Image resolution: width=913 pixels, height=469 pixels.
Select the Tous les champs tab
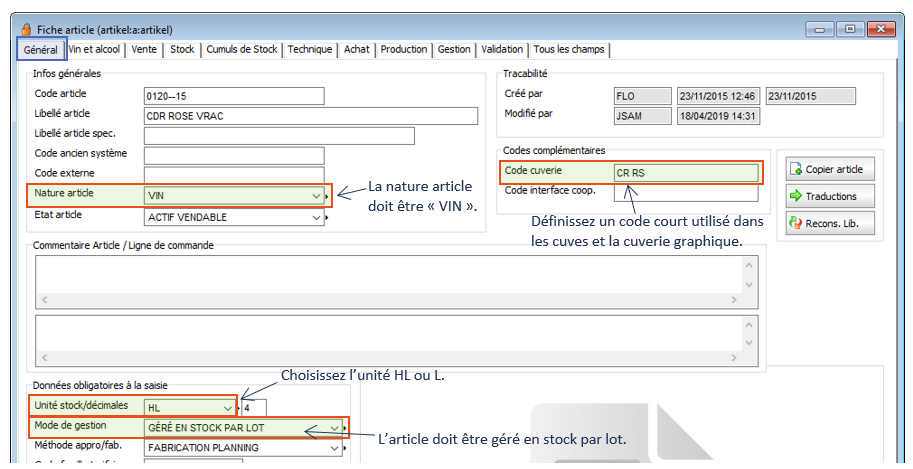tap(569, 49)
